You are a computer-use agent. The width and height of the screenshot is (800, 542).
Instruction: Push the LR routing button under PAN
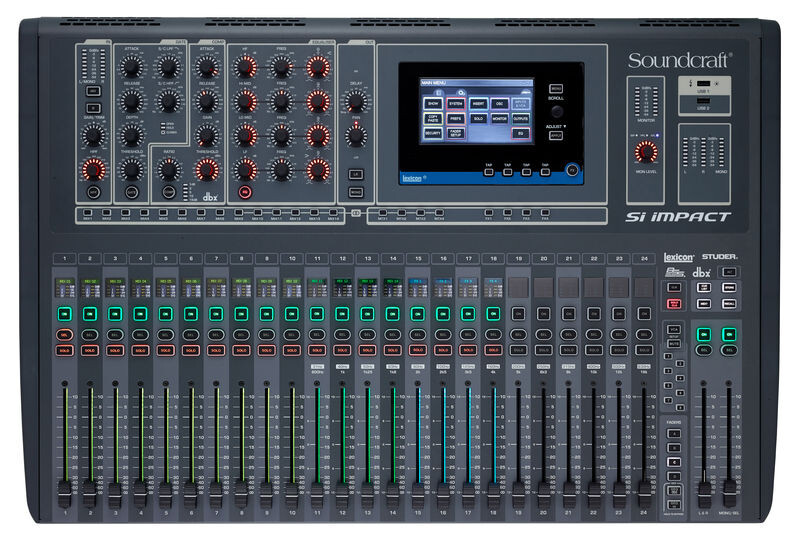pyautogui.click(x=356, y=174)
